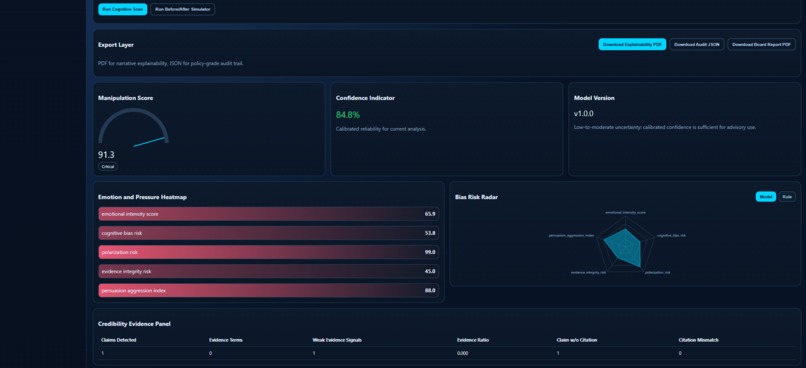Click the 84.8% confidence value
The height and width of the screenshot is (368, 806).
pos(347,115)
